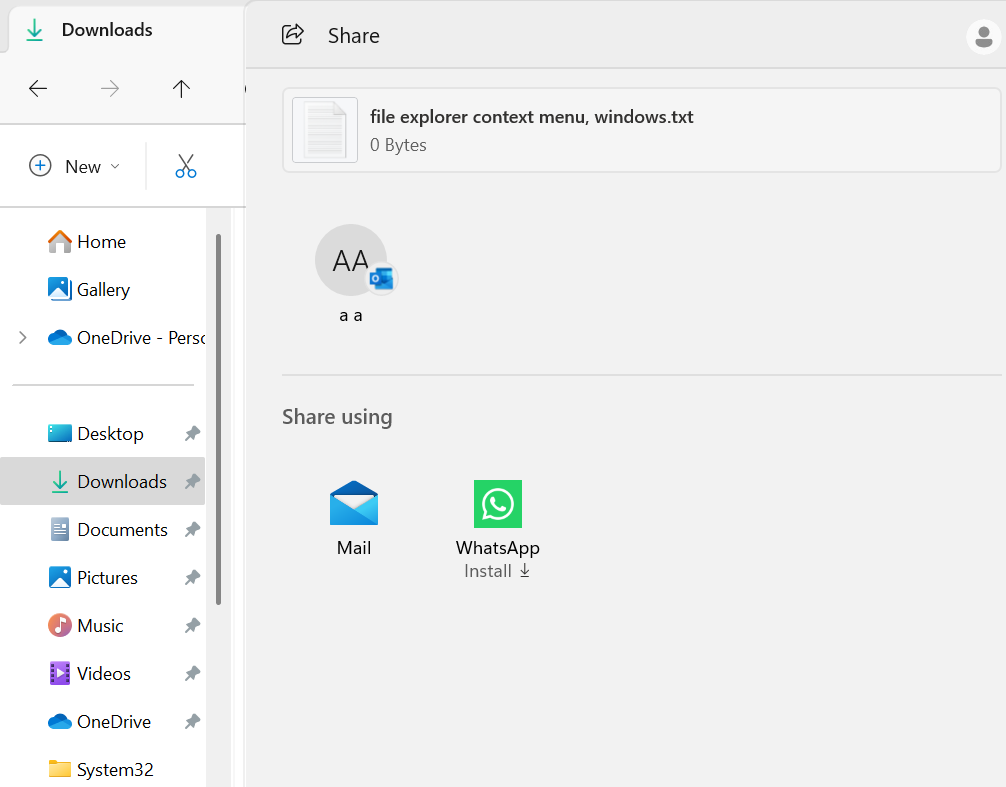
Task: Click contact name 'a a'
Action: (351, 316)
